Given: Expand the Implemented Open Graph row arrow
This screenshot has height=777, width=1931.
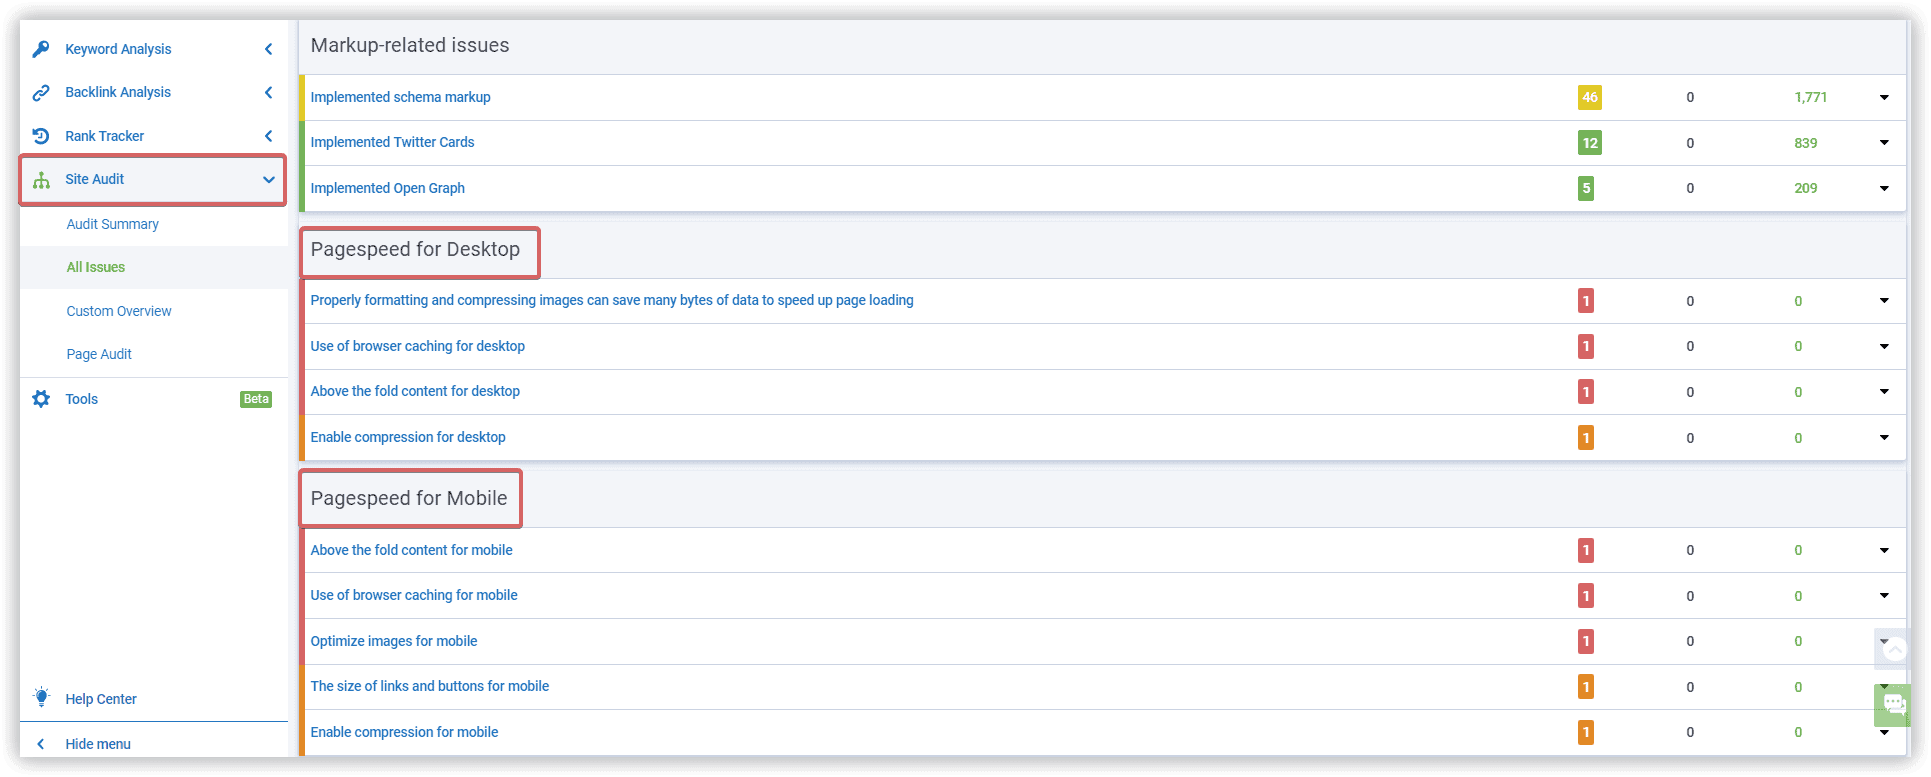Looking at the screenshot, I should click(1884, 188).
